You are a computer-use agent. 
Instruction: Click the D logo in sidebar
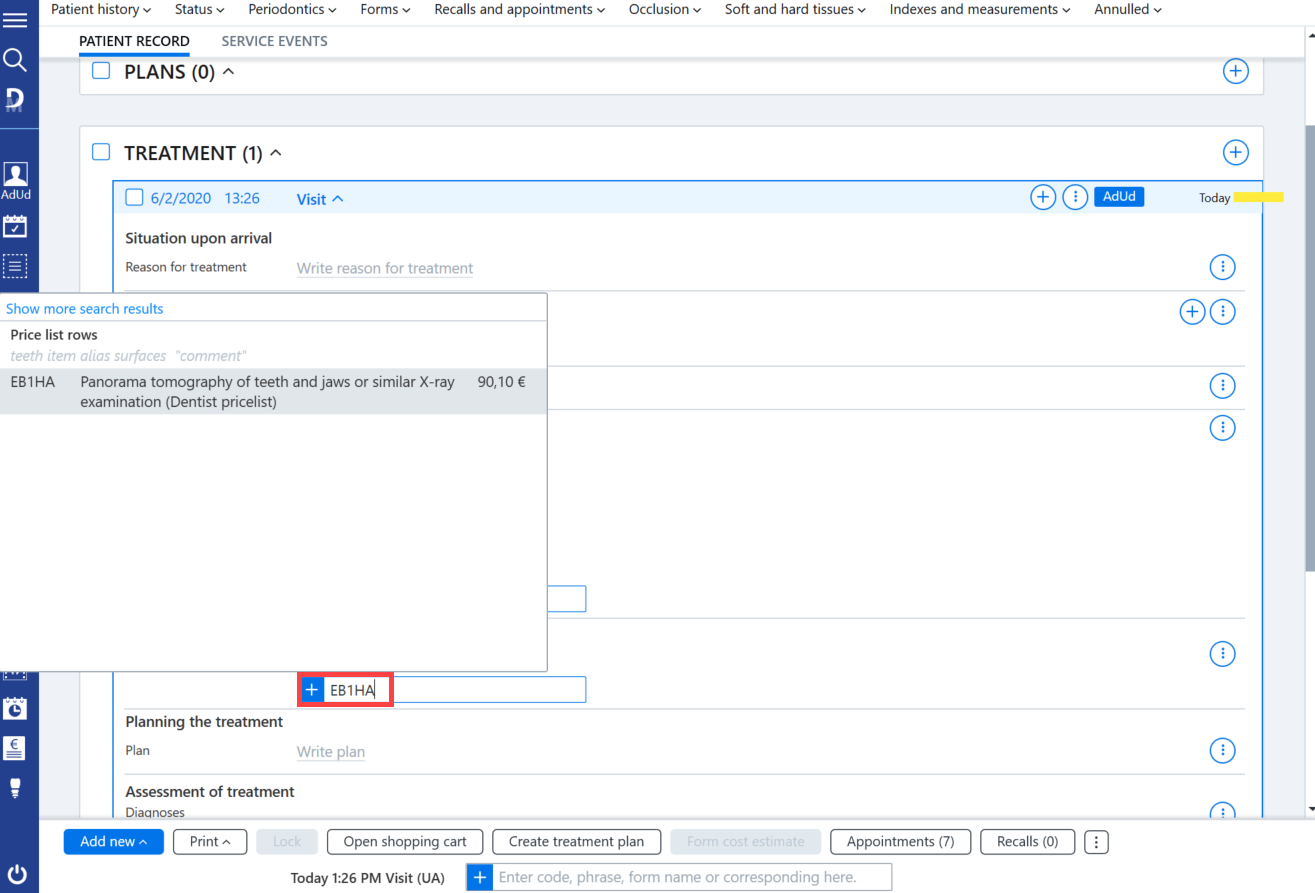coord(15,99)
